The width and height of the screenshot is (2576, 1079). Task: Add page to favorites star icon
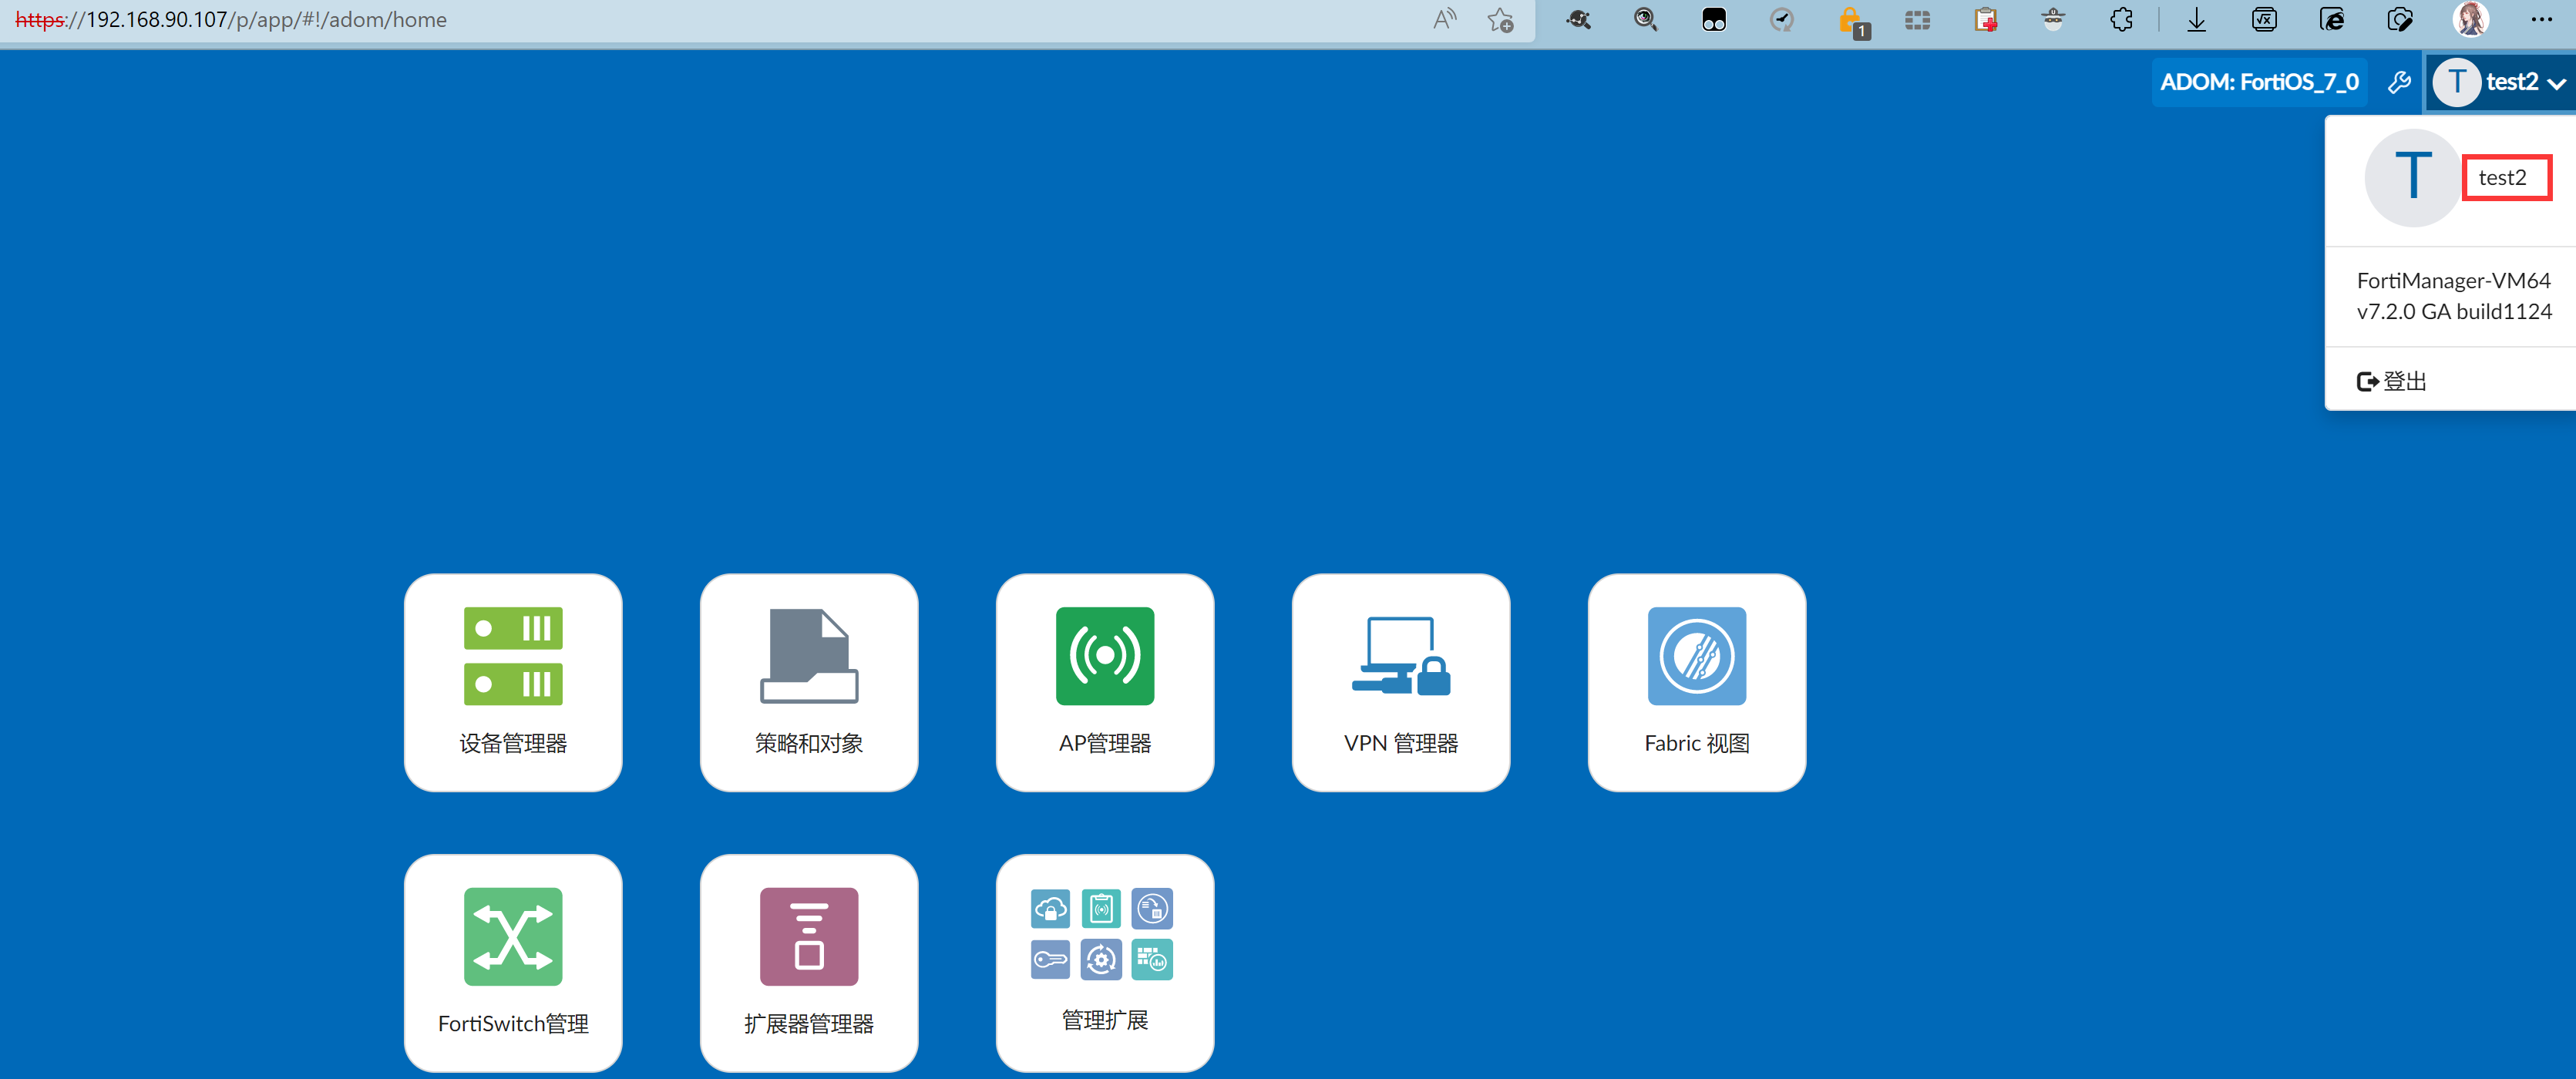pyautogui.click(x=1500, y=20)
